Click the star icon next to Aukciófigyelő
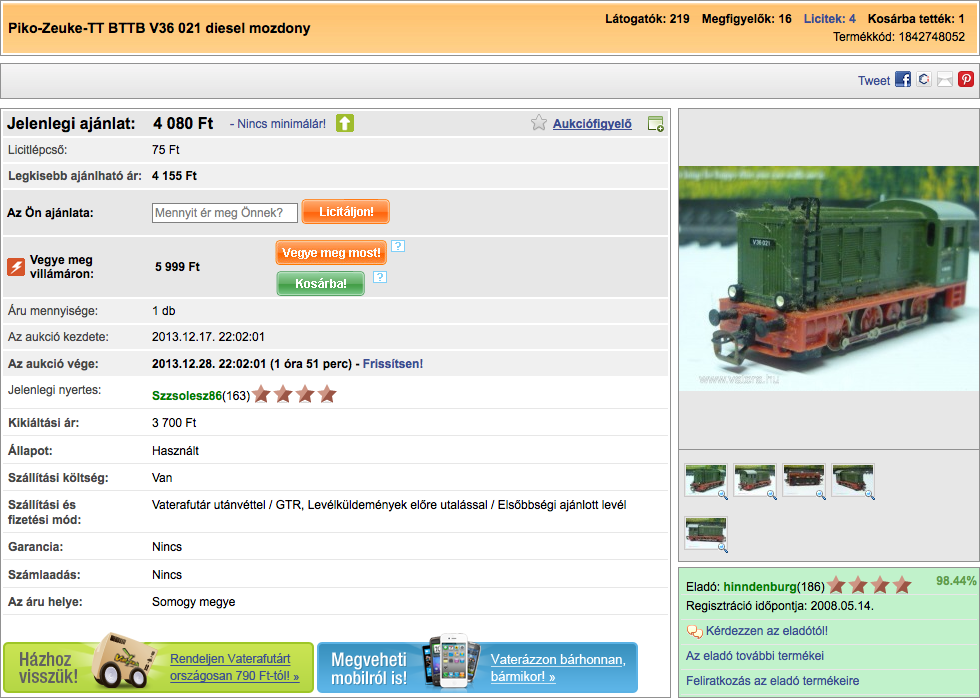The height and width of the screenshot is (698, 980). 539,123
